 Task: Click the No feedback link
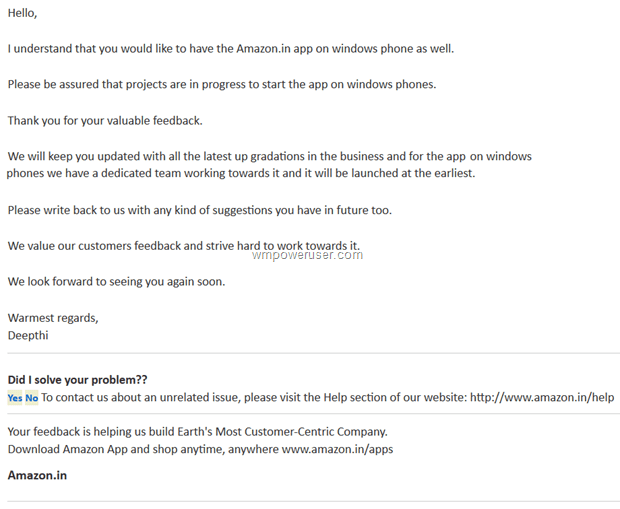point(32,397)
